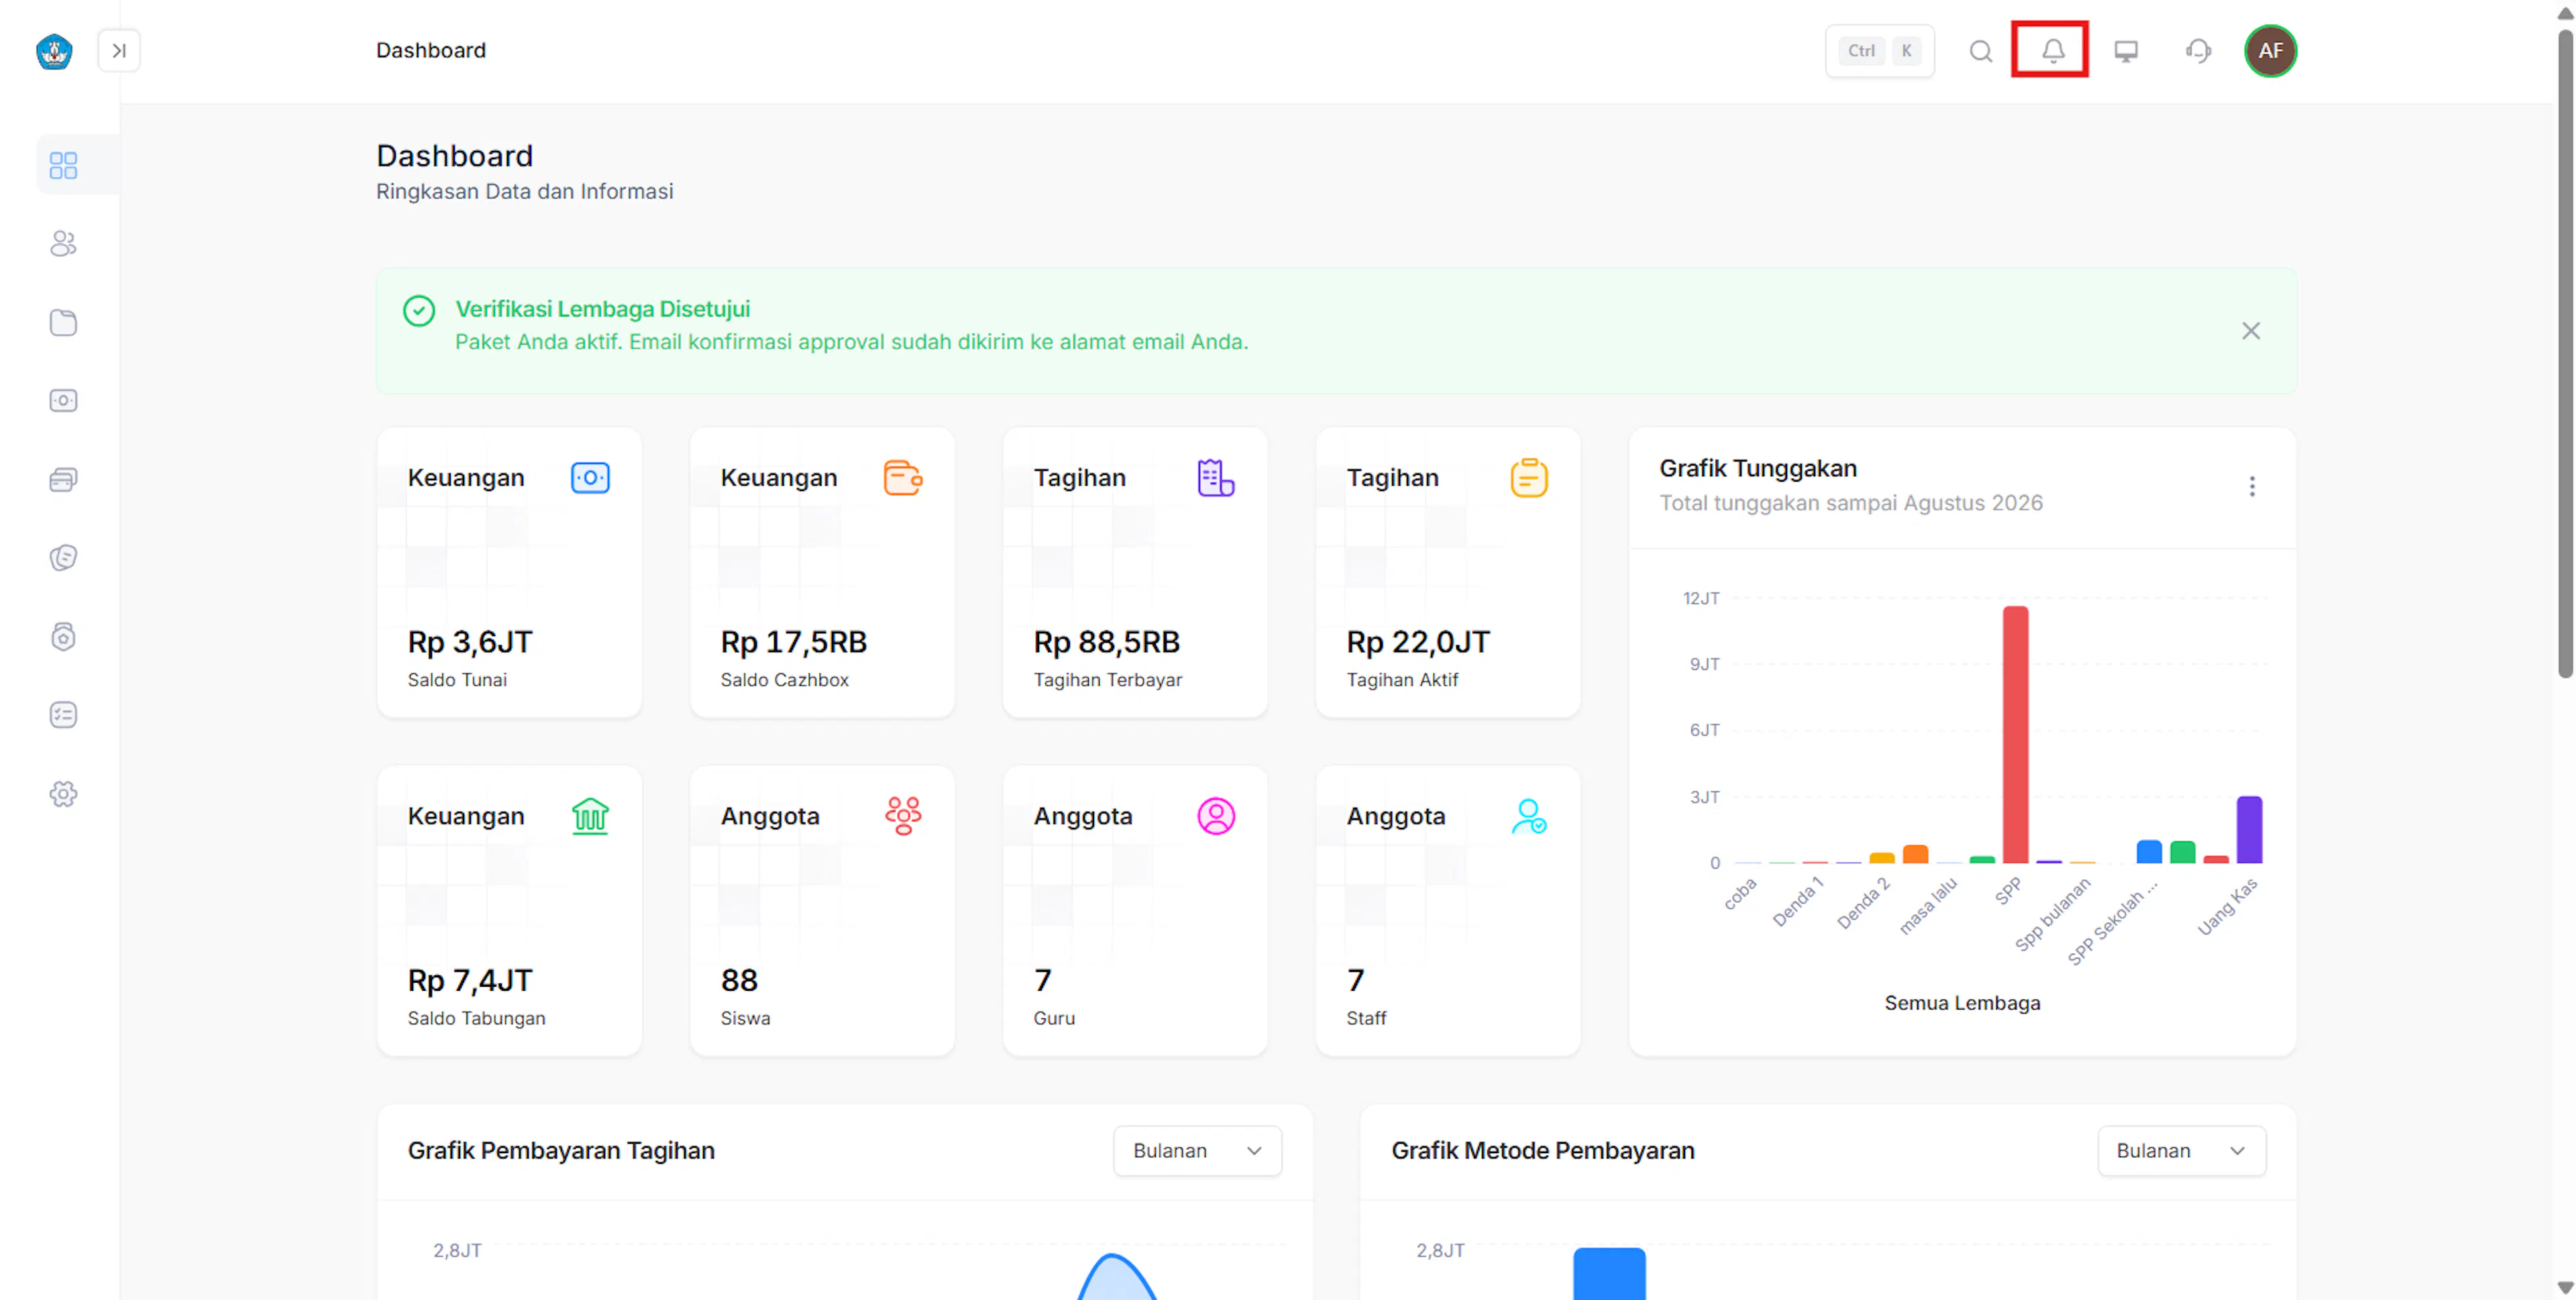Open the chat bubble sidebar icon
This screenshot has height=1300, width=2576.
tap(63, 557)
